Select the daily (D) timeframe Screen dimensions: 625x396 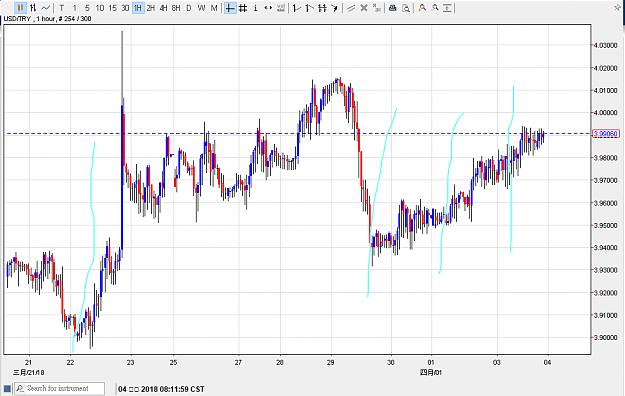[x=189, y=8]
